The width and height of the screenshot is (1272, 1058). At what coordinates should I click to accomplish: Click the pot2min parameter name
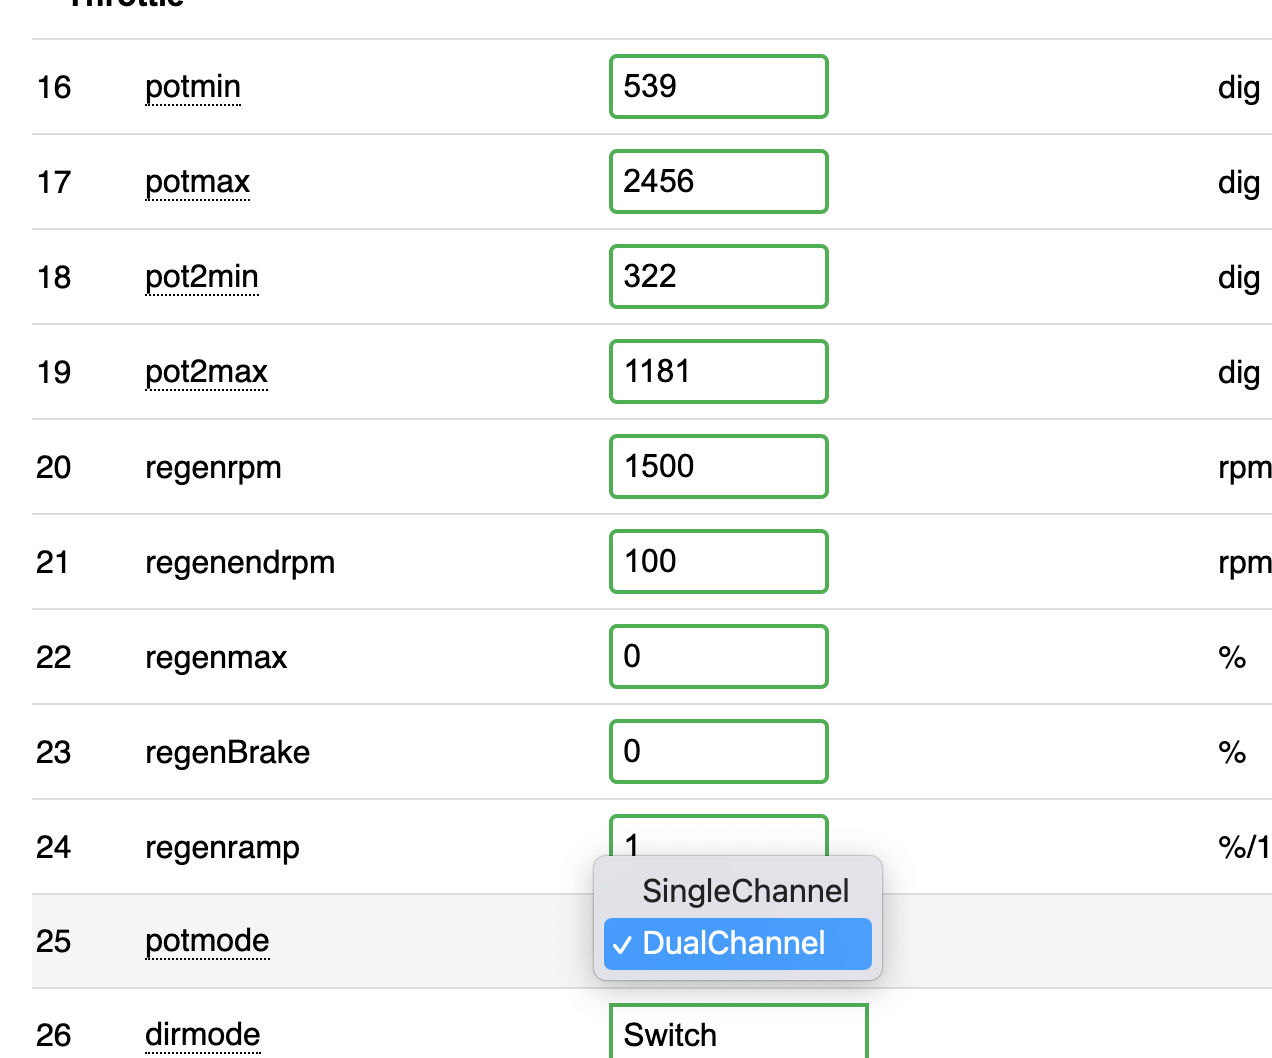202,277
